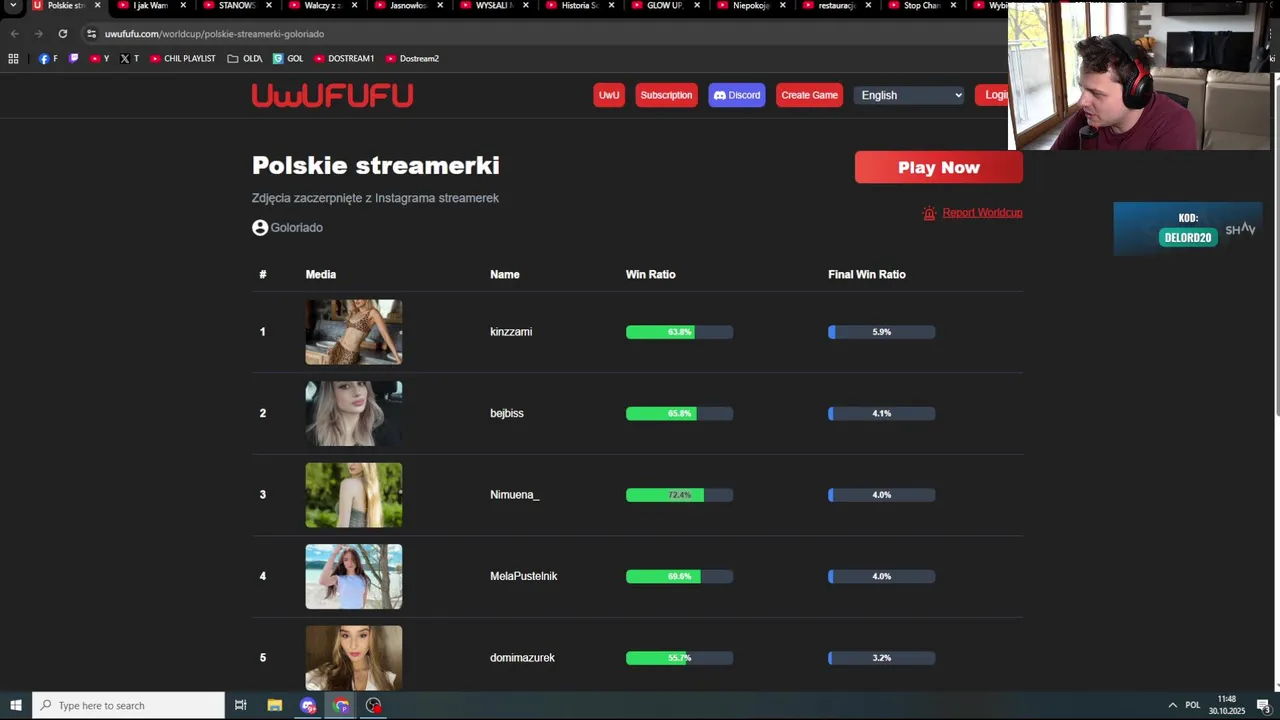The image size is (1280, 720).
Task: Click the 'Final Win Ratio' column header
Action: point(866,275)
